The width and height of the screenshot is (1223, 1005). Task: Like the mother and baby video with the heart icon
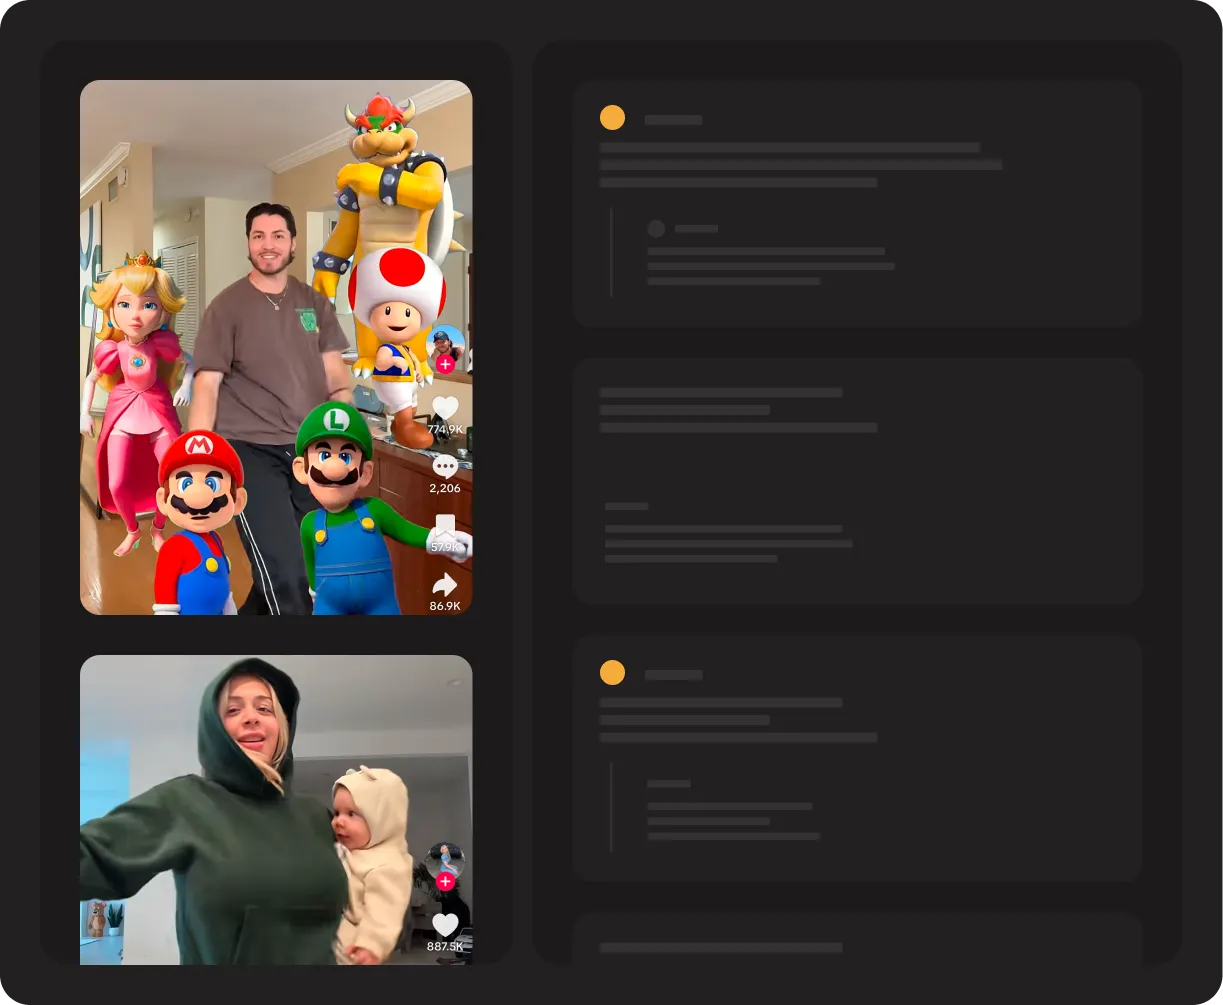click(x=445, y=925)
